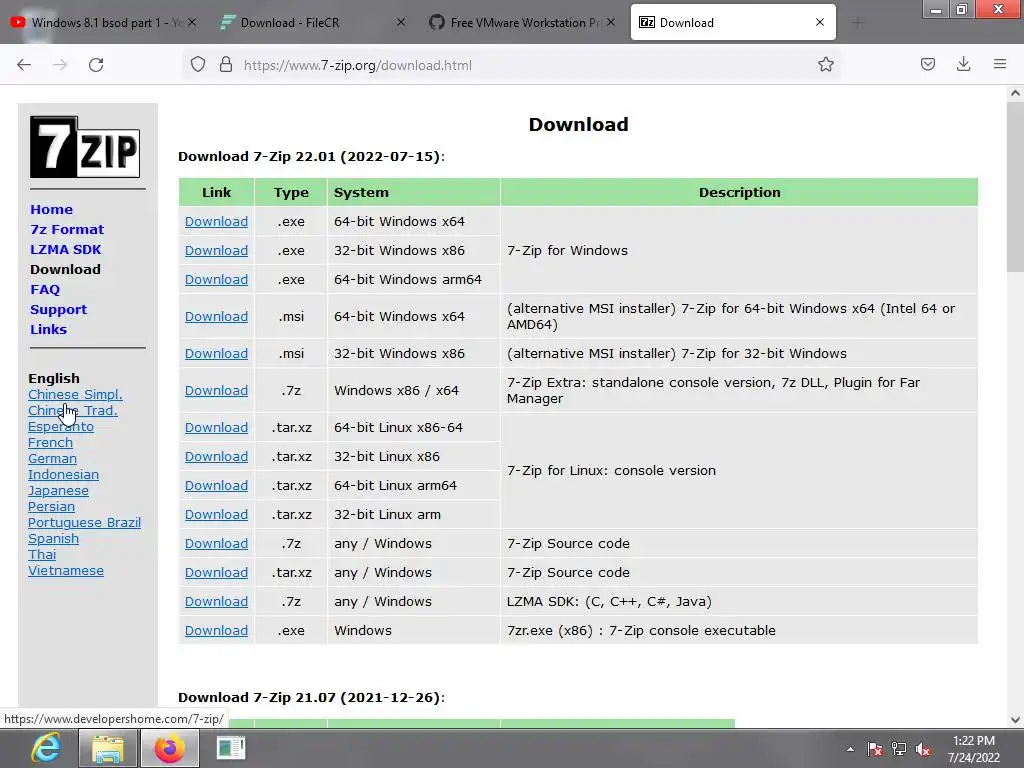Show hidden tray icons arrow
The width and height of the screenshot is (1024, 768).
(850, 749)
